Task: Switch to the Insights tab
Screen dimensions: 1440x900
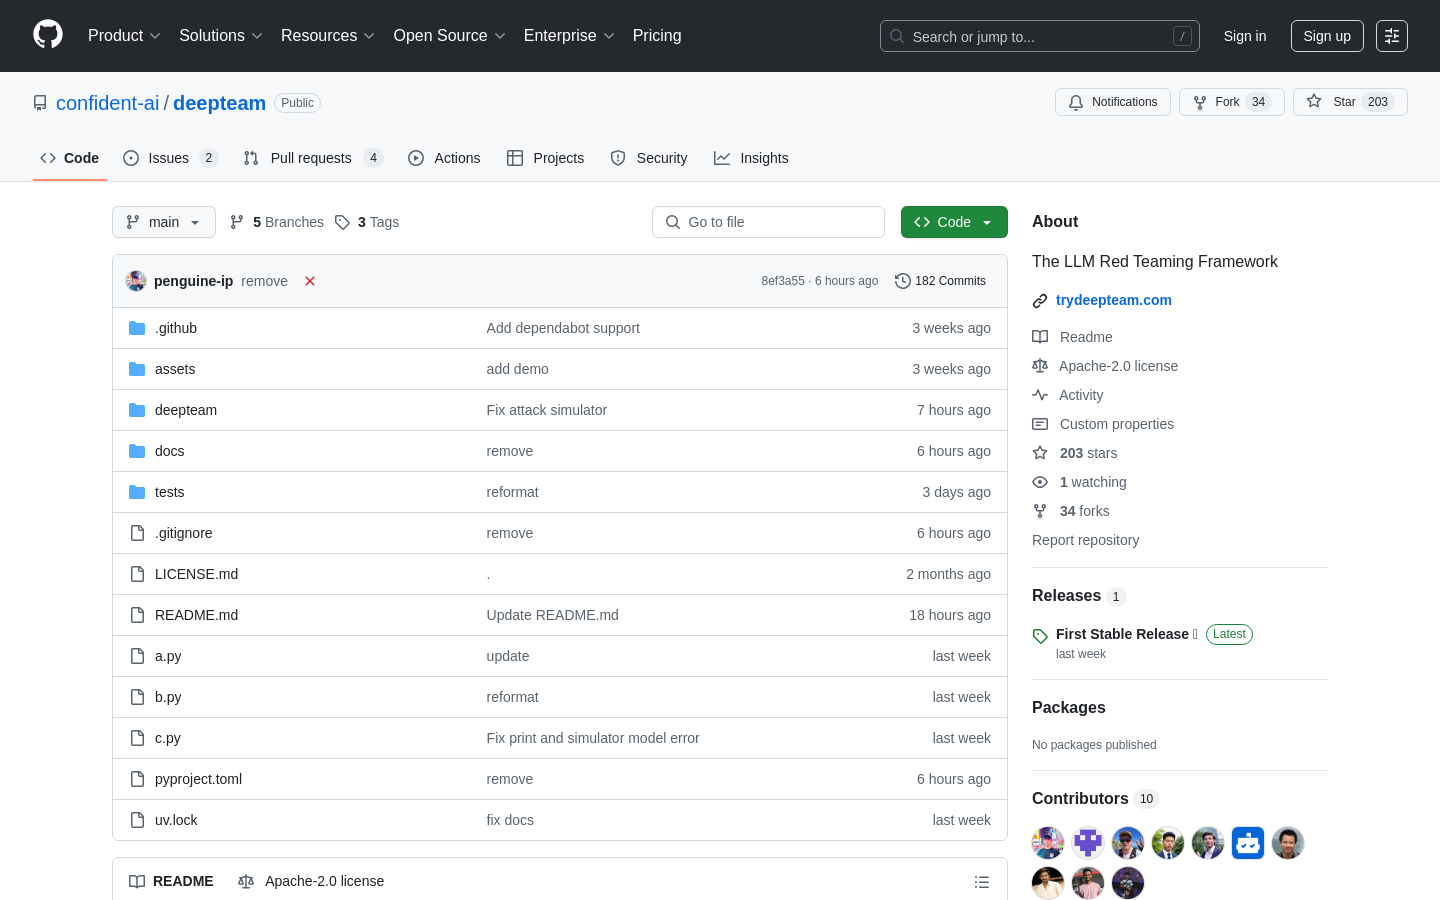Action: 751,158
